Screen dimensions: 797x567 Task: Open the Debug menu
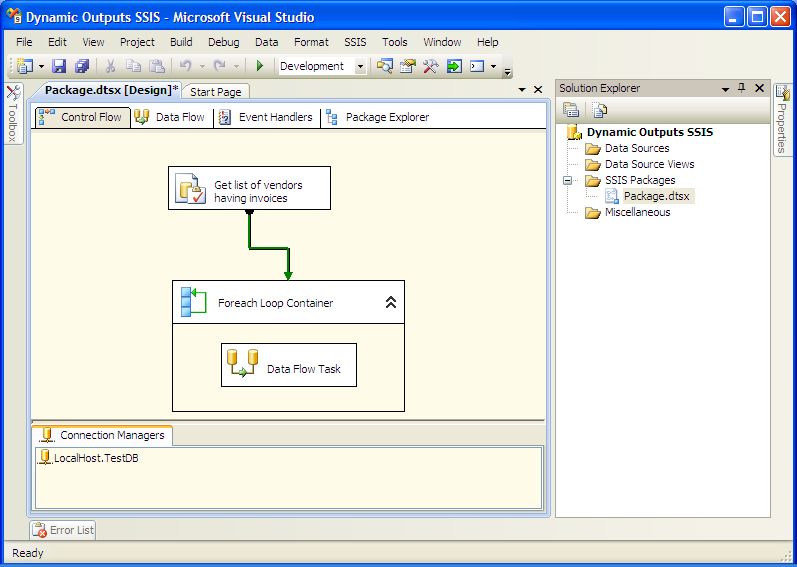point(224,42)
